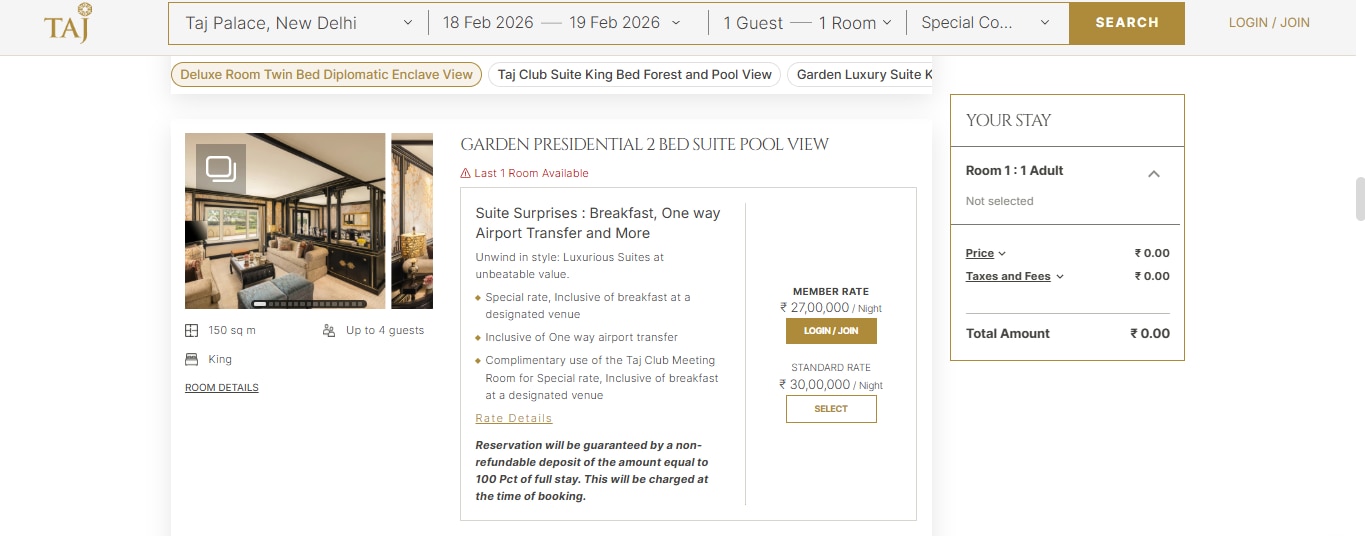Image resolution: width=1365 pixels, height=536 pixels.
Task: Click the next room photo thumbnail
Action: [412, 221]
